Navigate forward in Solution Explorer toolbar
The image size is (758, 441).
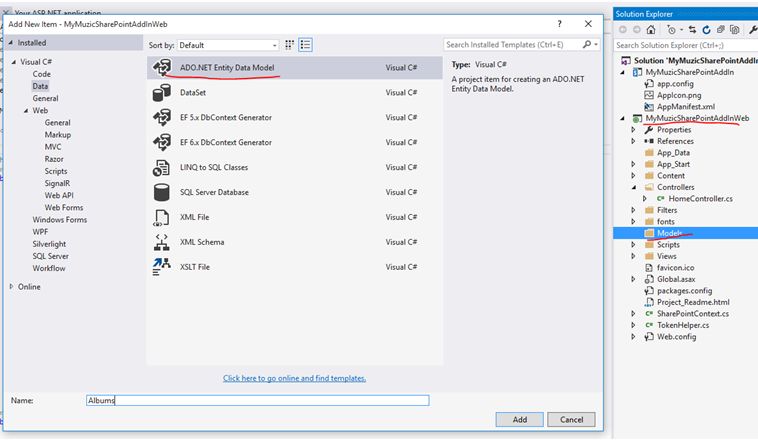637,29
